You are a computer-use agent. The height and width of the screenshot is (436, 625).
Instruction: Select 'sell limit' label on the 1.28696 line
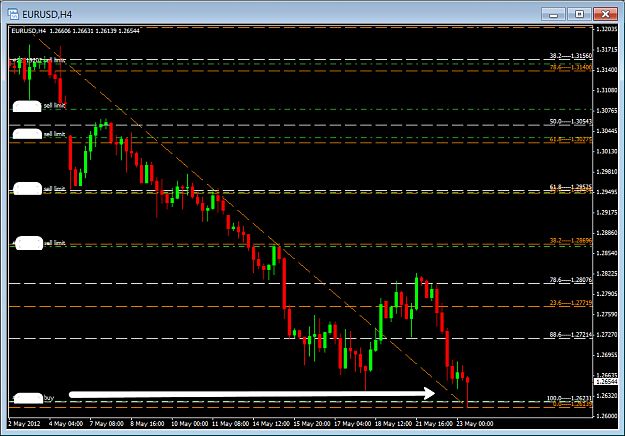pyautogui.click(x=54, y=243)
